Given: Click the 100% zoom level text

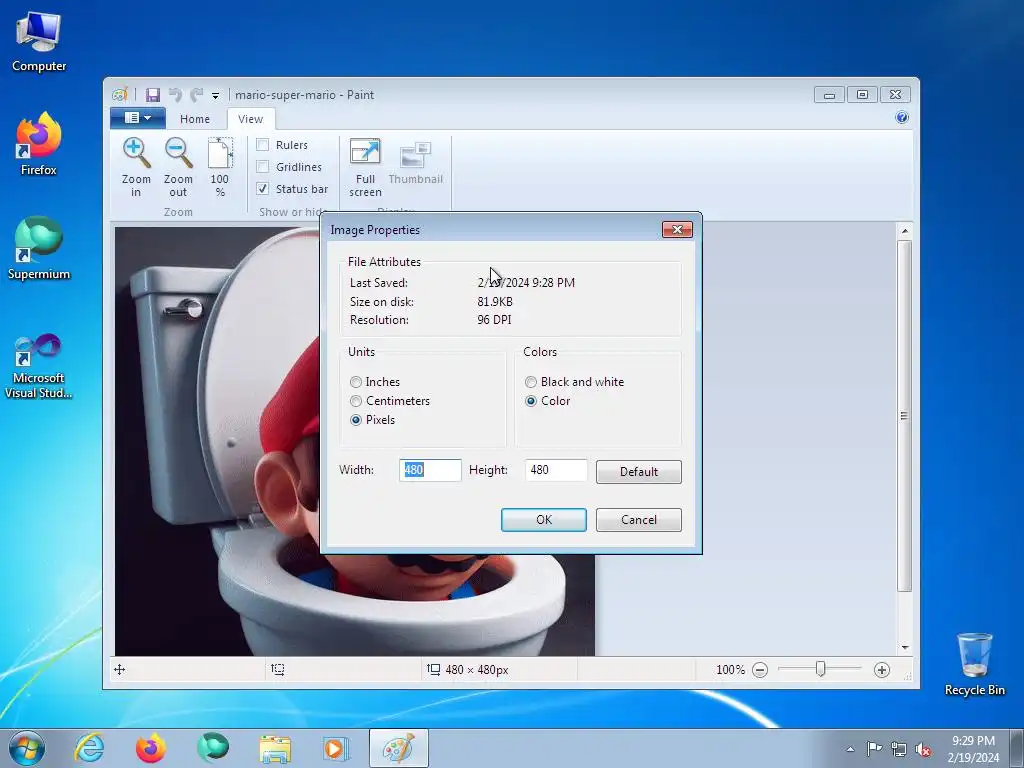Looking at the screenshot, I should [730, 669].
